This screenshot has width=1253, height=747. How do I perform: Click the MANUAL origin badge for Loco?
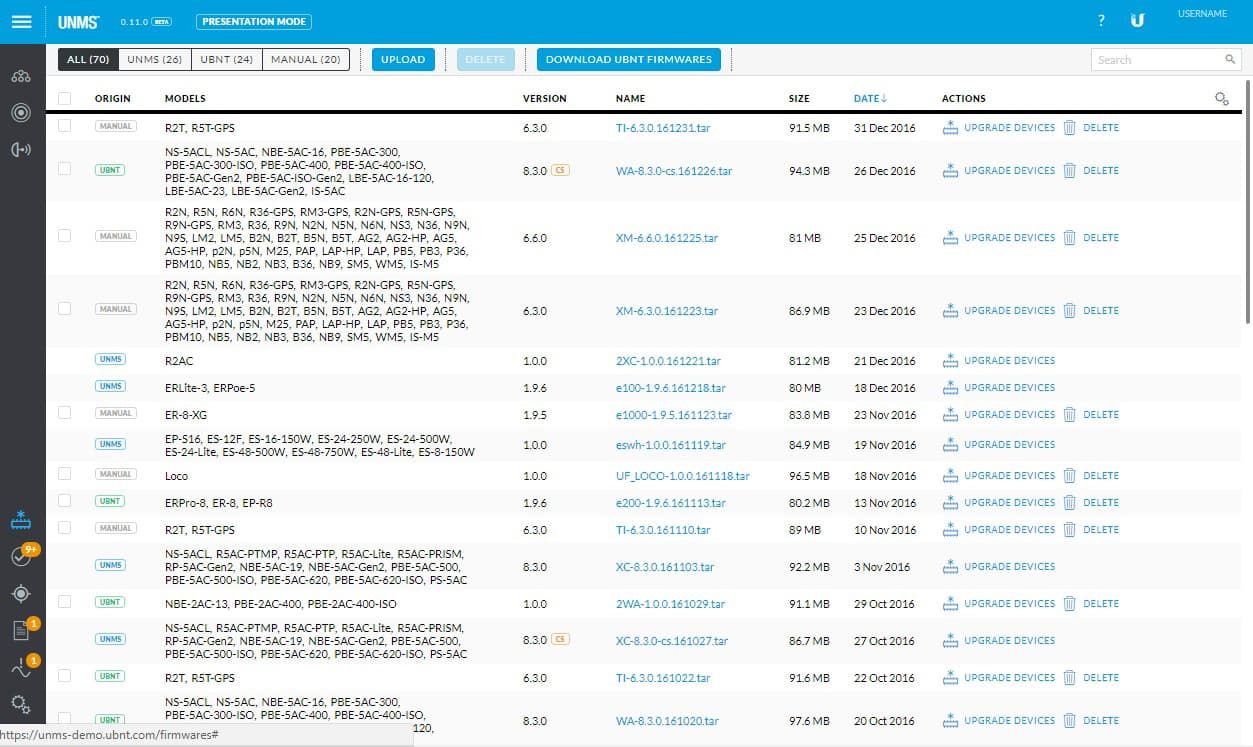[x=115, y=474]
